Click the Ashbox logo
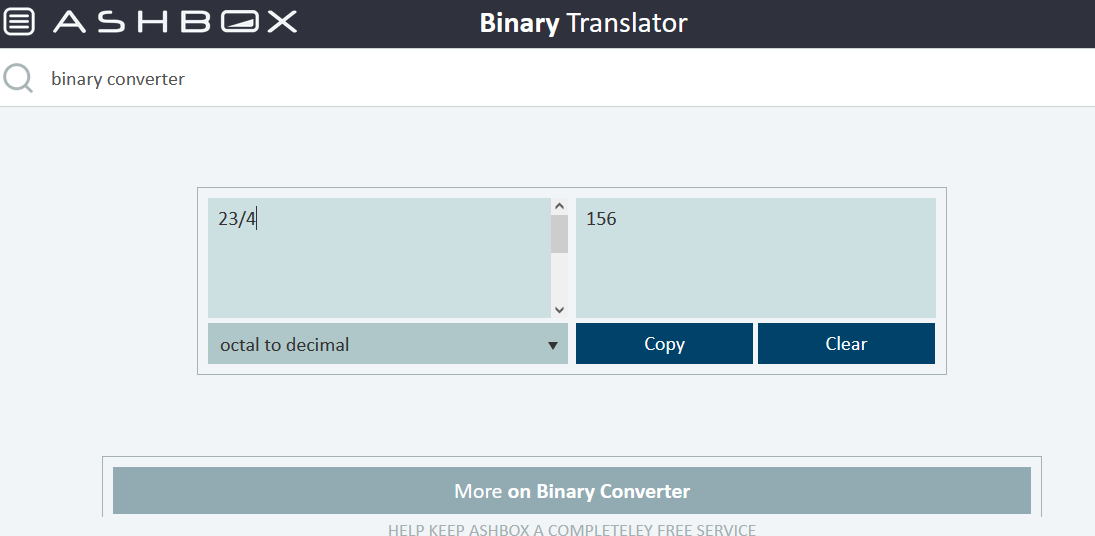 pyautogui.click(x=175, y=22)
